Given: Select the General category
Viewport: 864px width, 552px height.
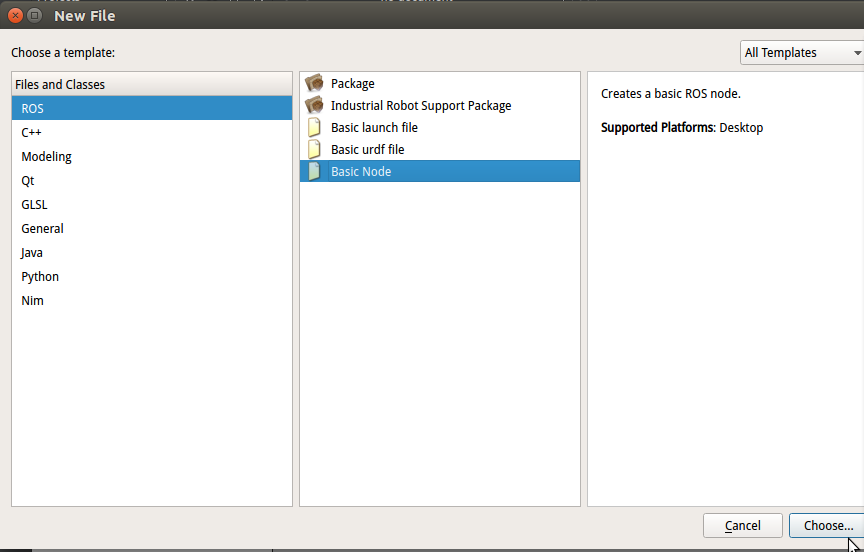Looking at the screenshot, I should pyautogui.click(x=152, y=229).
